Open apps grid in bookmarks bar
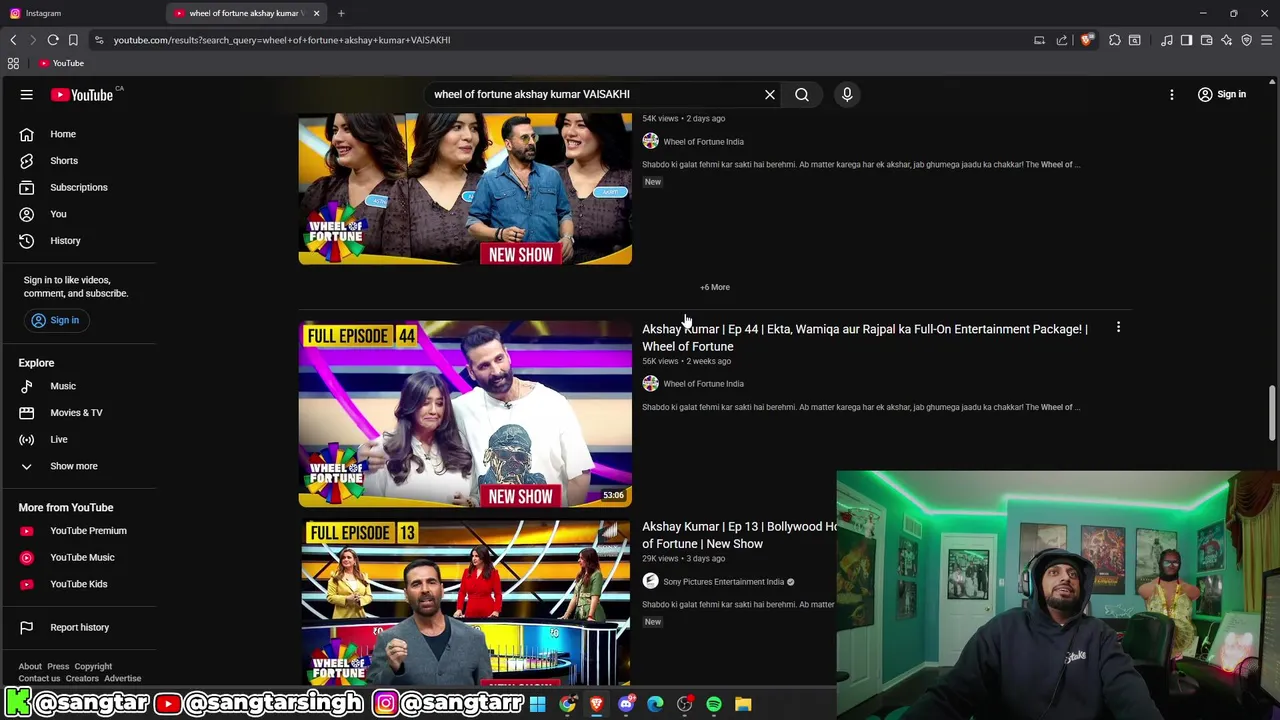Viewport: 1280px width, 720px height. coord(13,63)
